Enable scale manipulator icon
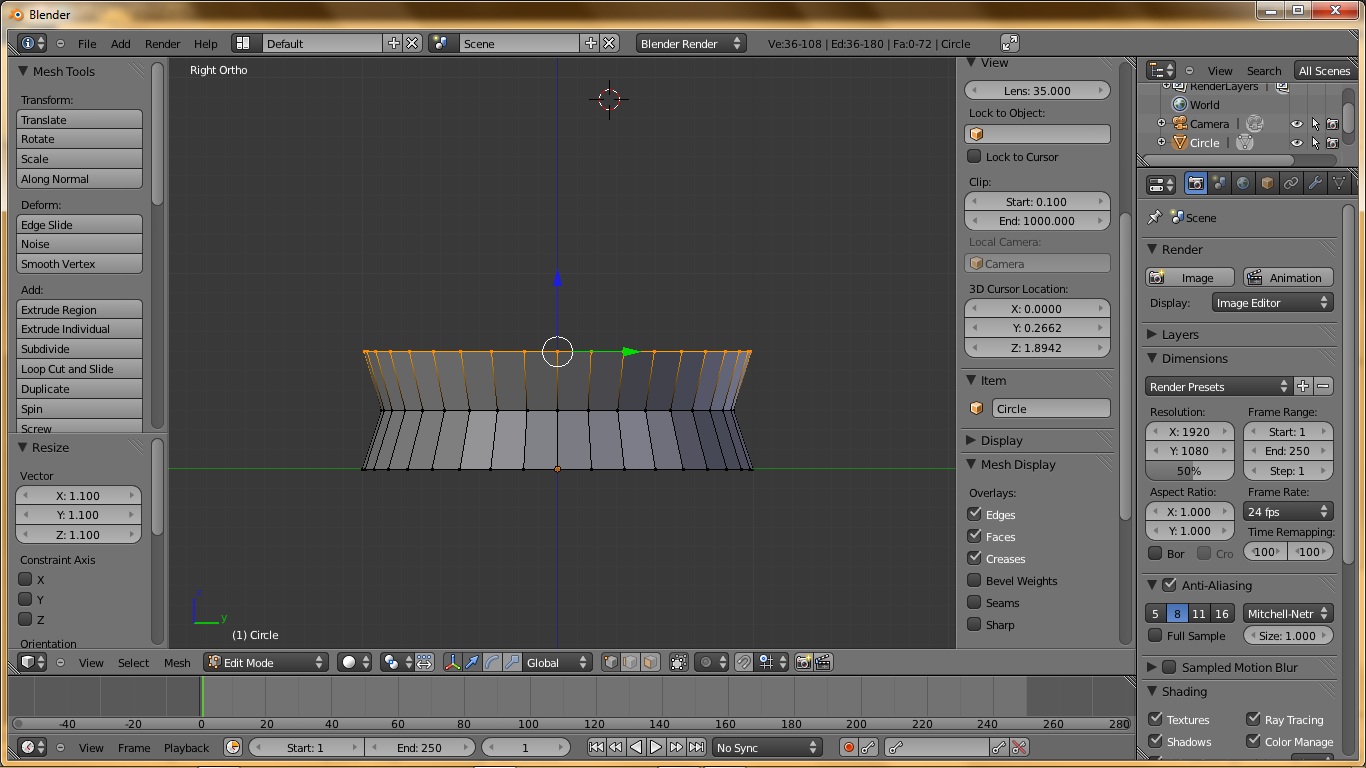This screenshot has width=1366, height=768. 512,662
